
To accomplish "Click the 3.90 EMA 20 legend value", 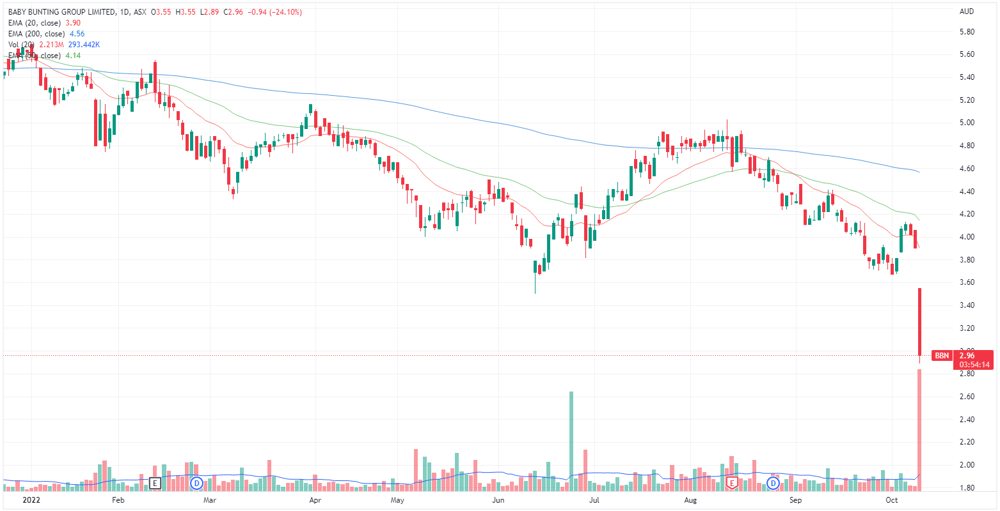I will 71,23.
